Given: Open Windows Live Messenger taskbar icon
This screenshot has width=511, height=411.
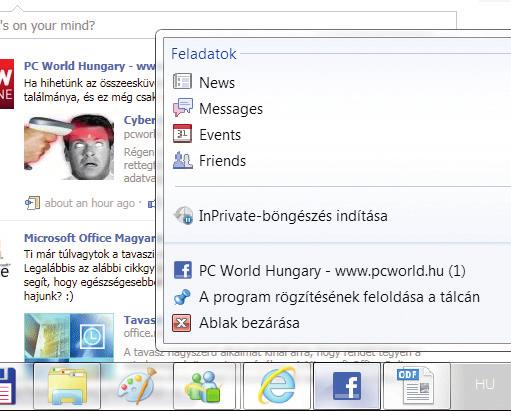Looking at the screenshot, I should pyautogui.click(x=204, y=386).
